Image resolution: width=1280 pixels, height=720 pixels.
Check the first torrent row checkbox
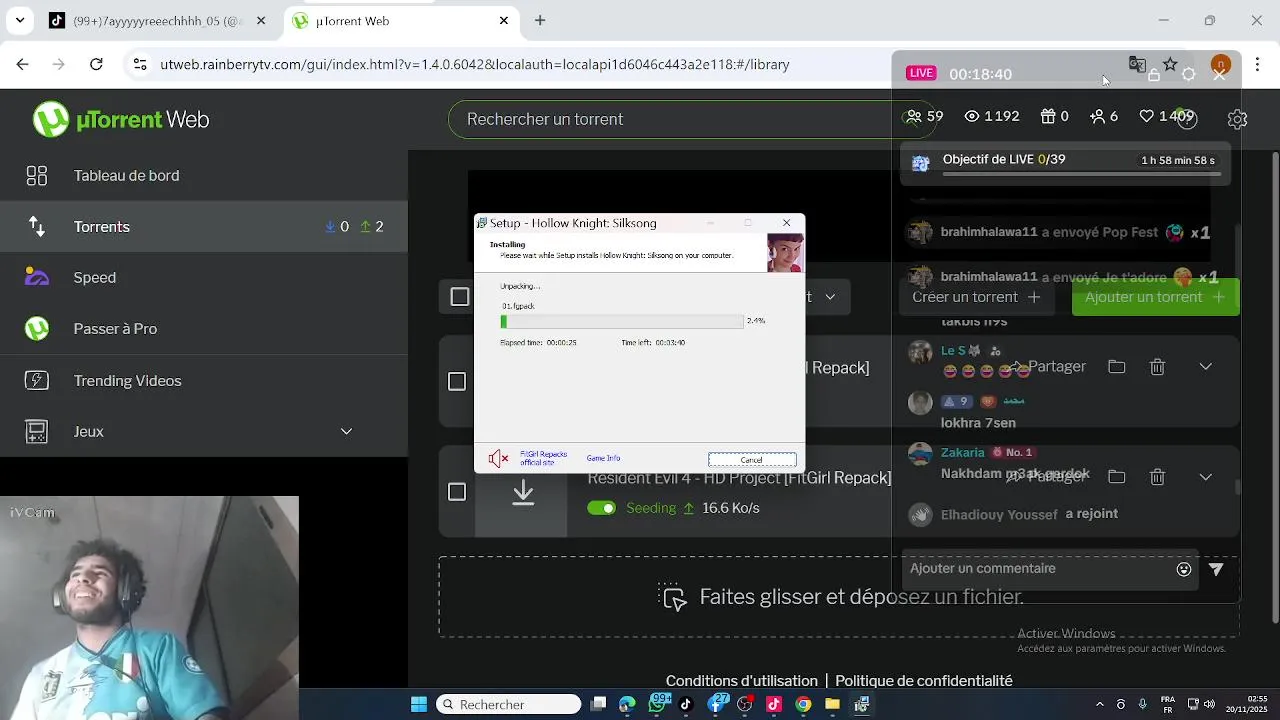[457, 382]
